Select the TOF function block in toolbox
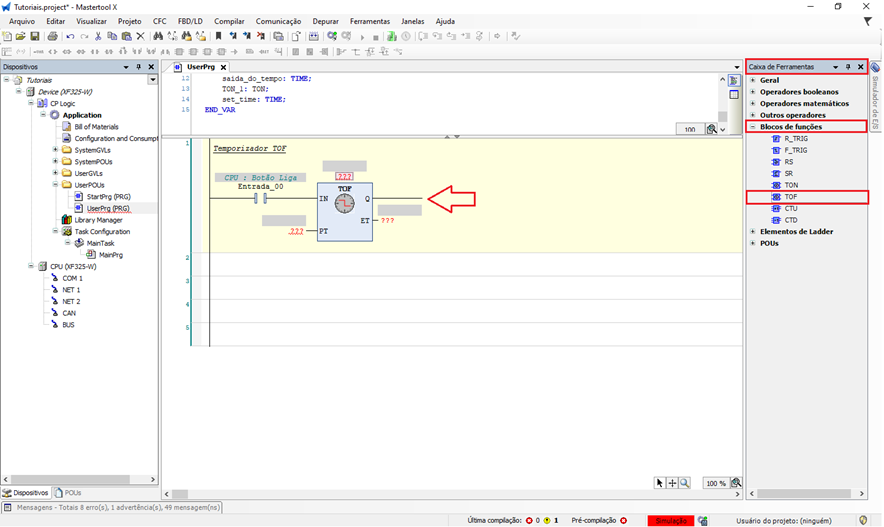 pos(791,197)
